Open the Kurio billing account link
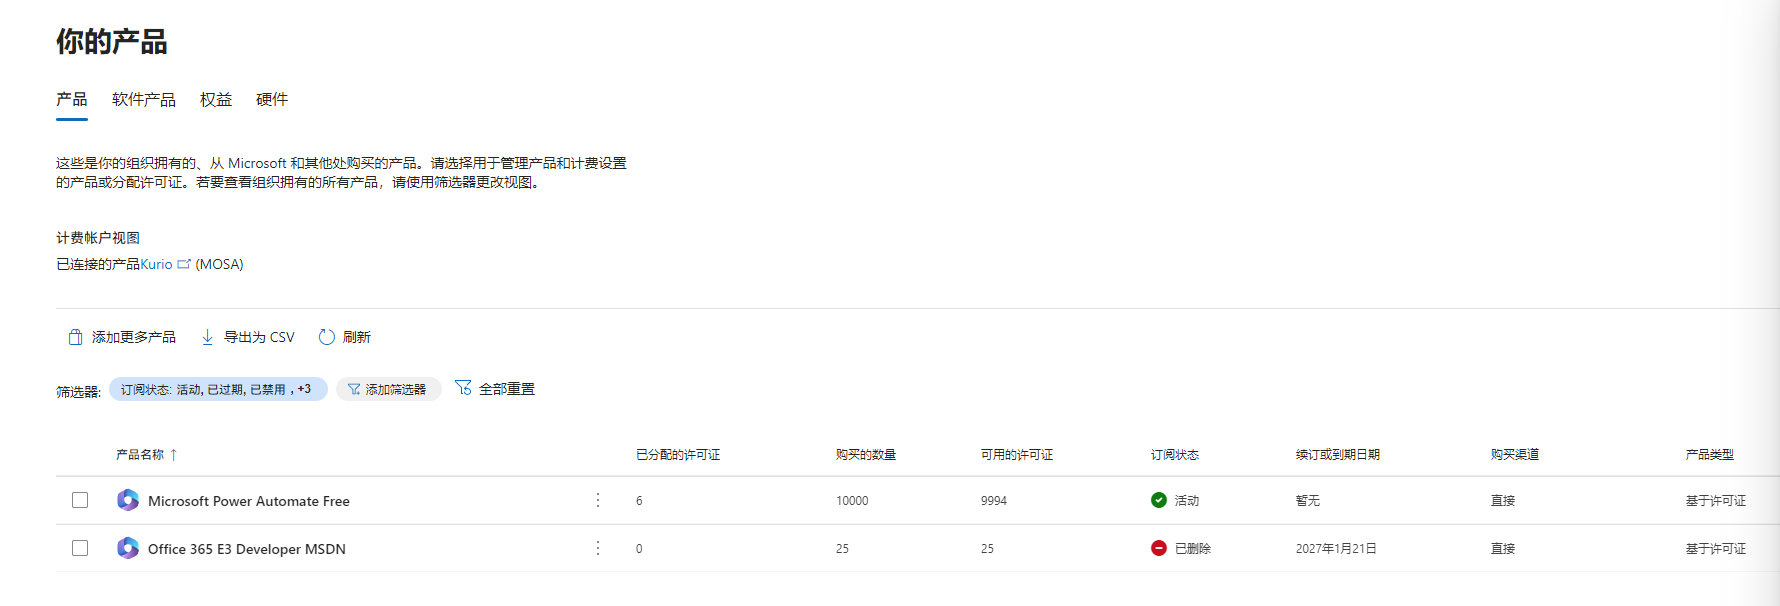The image size is (1780, 606). point(156,264)
